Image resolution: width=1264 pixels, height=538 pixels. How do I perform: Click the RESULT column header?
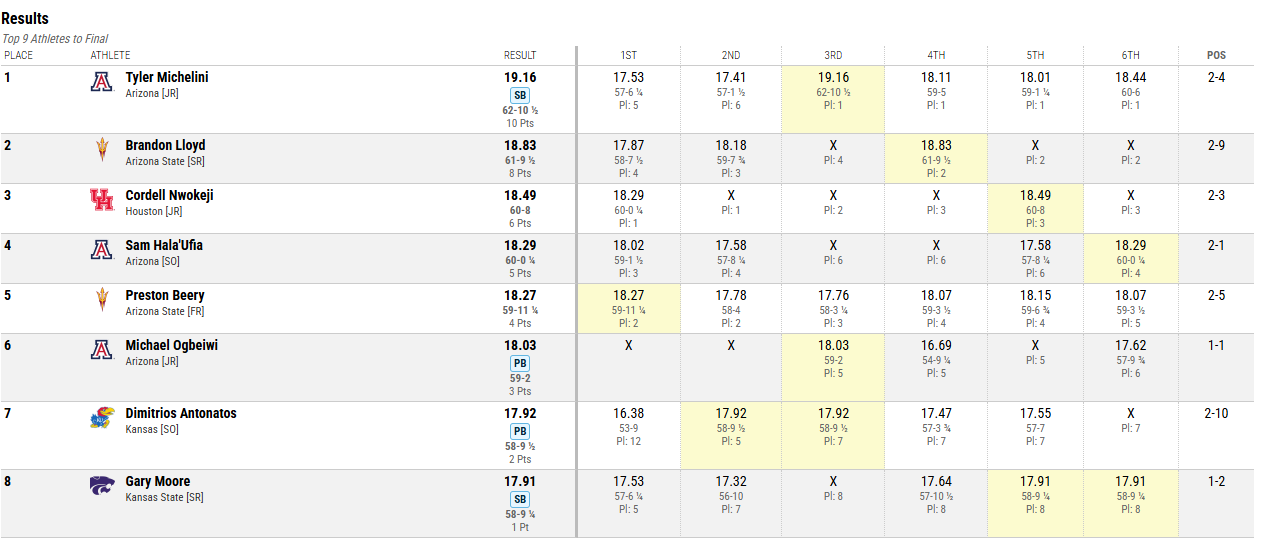[x=520, y=55]
